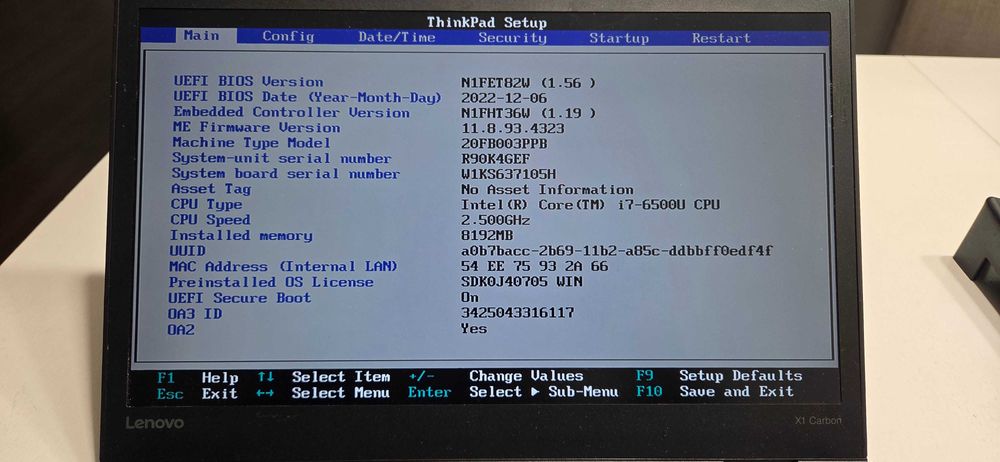
Task: Click the left/right arrows Select Menu hint
Action: pos(323,393)
